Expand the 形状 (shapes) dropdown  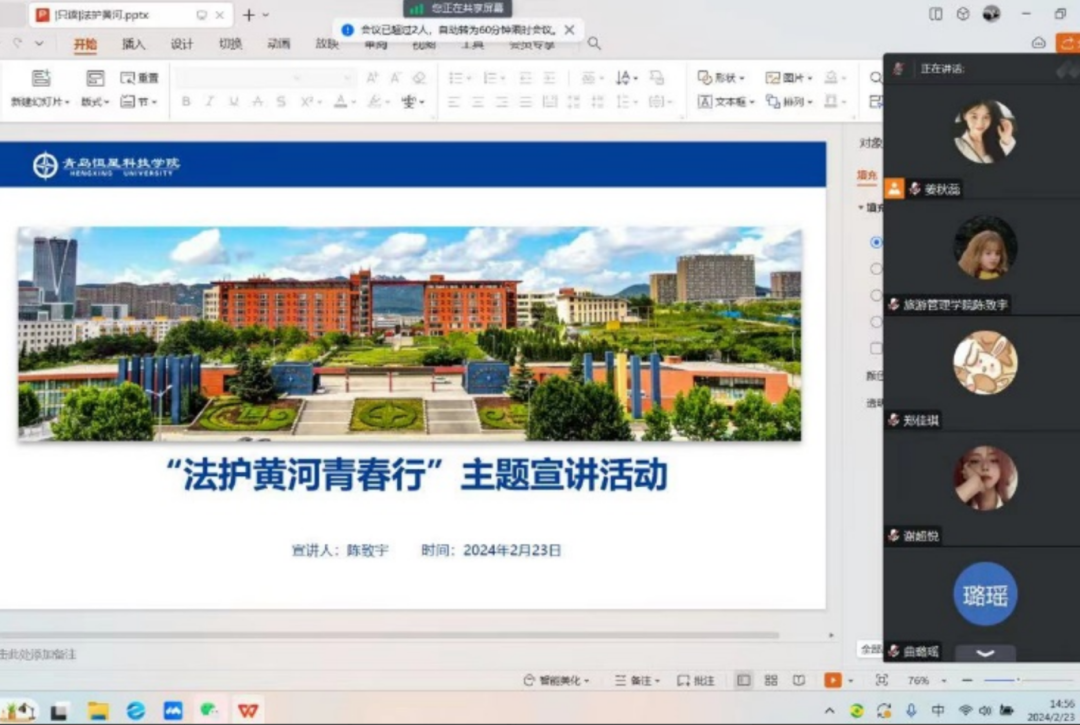pos(721,78)
